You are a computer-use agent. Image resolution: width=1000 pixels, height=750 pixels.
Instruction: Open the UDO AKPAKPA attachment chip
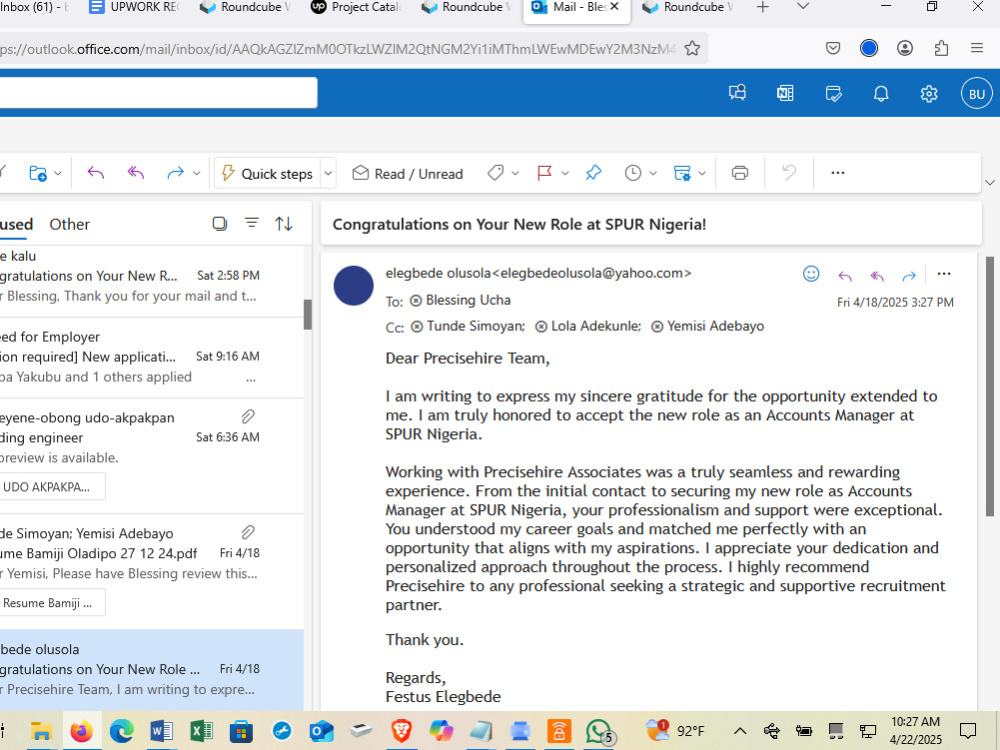coord(52,487)
